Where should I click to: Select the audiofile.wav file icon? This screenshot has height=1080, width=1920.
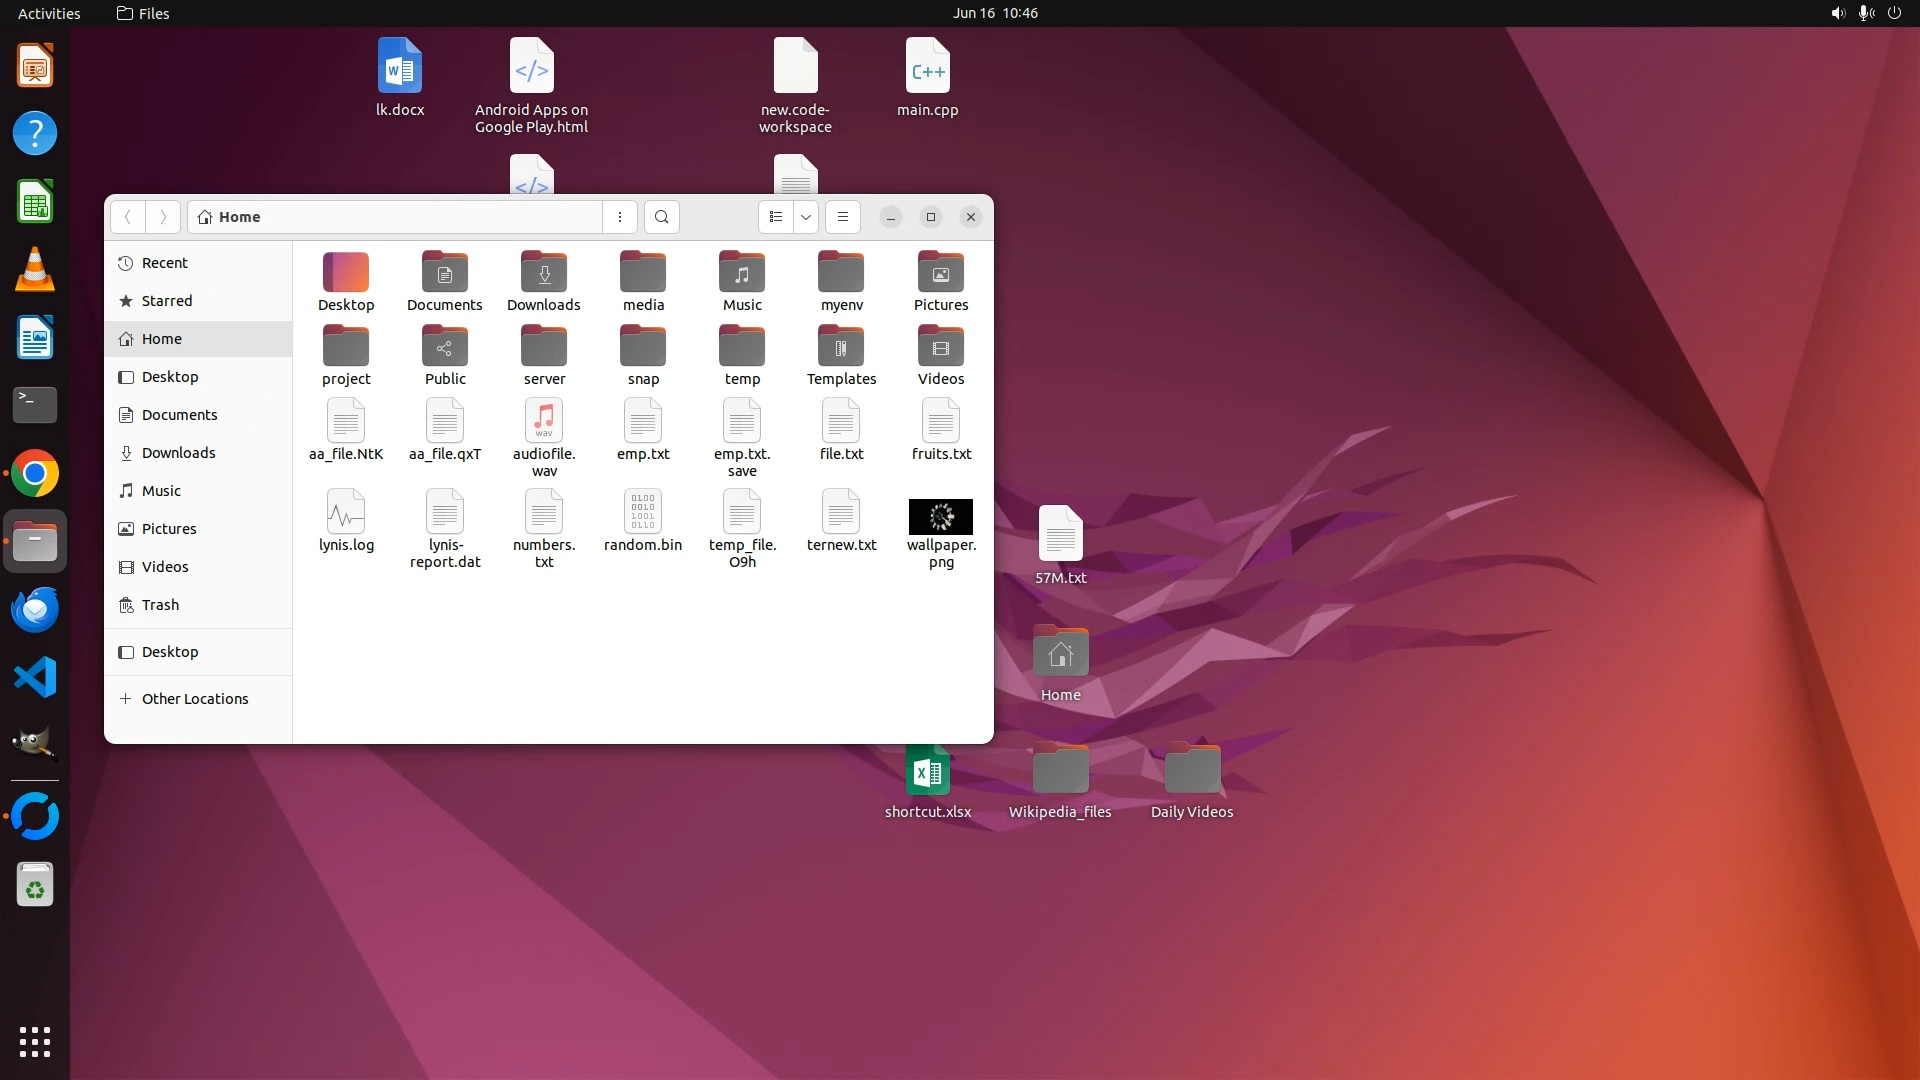point(544,421)
